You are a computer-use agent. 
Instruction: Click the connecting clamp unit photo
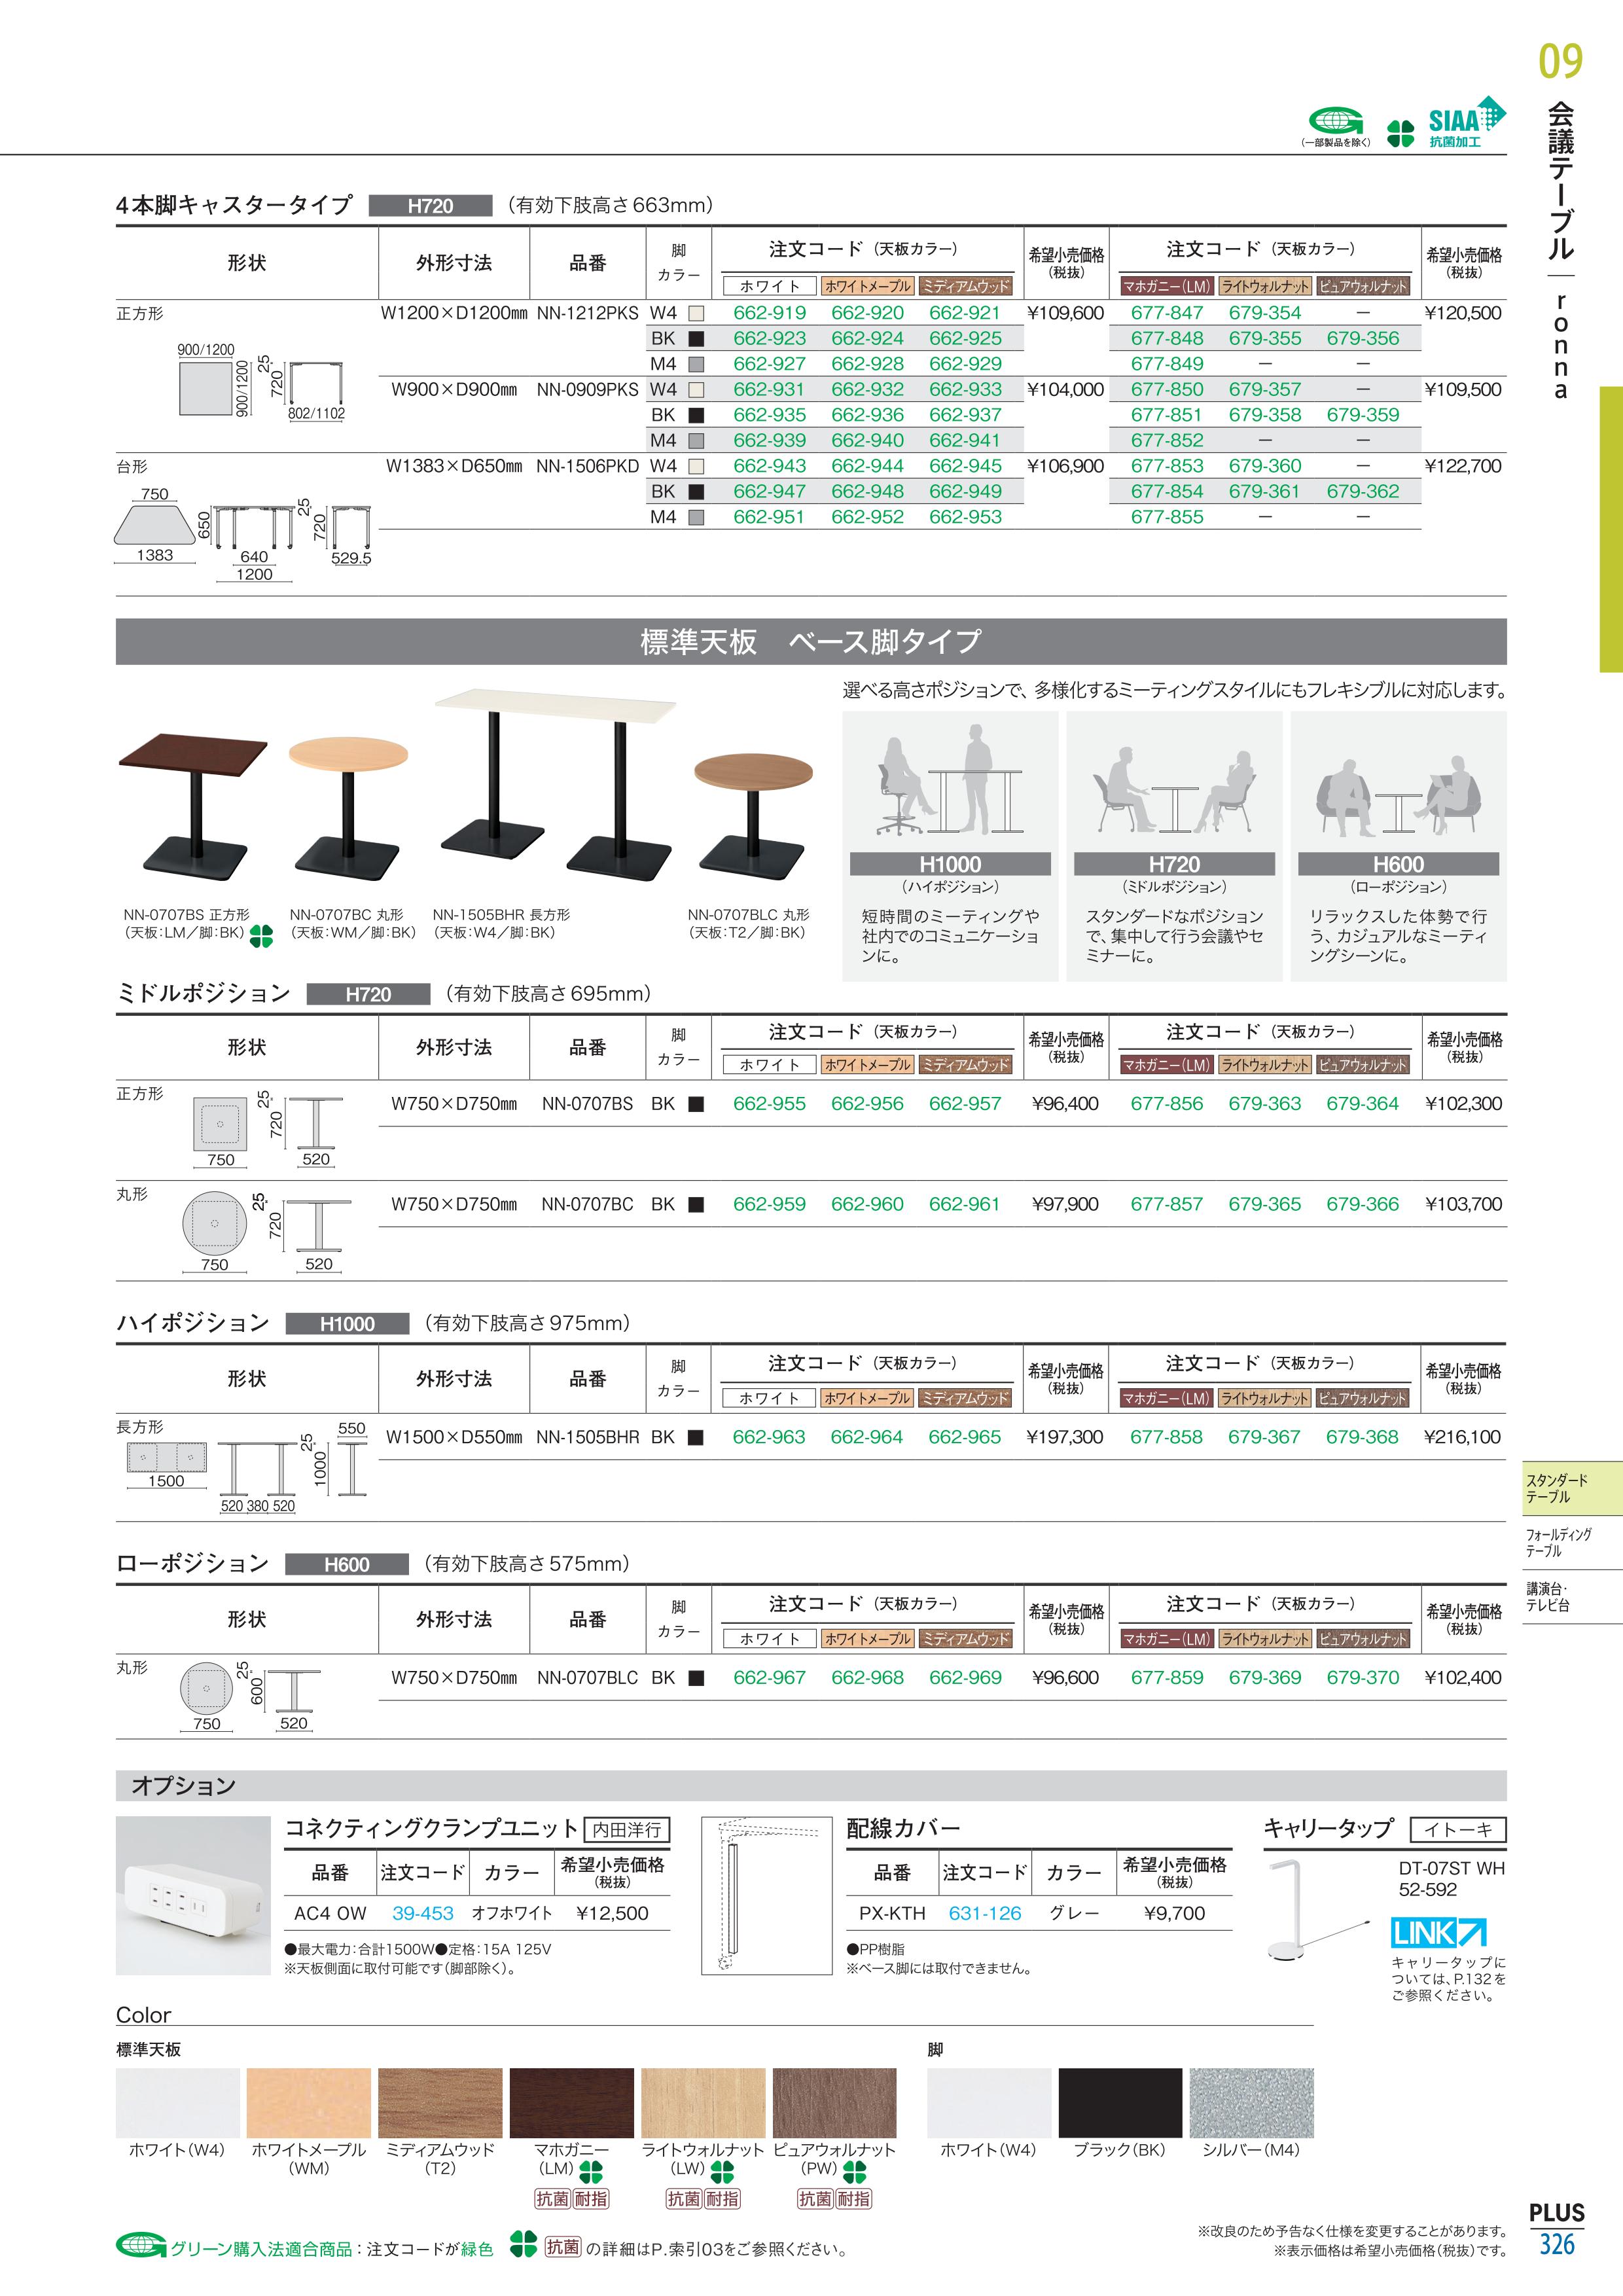pos(193,1895)
